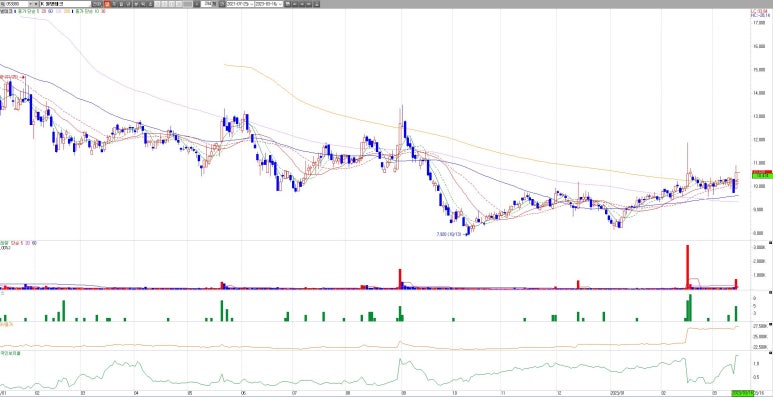Click the tallest red volume bar in February

click(x=687, y=266)
